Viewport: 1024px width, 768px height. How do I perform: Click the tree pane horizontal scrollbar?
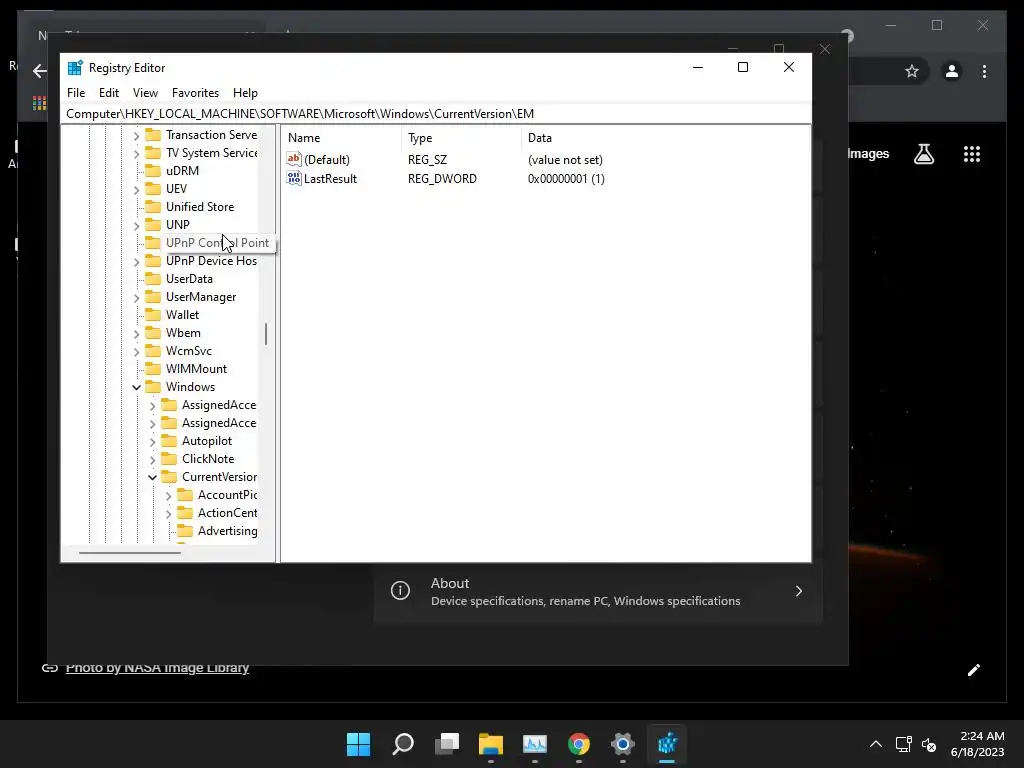click(x=129, y=552)
